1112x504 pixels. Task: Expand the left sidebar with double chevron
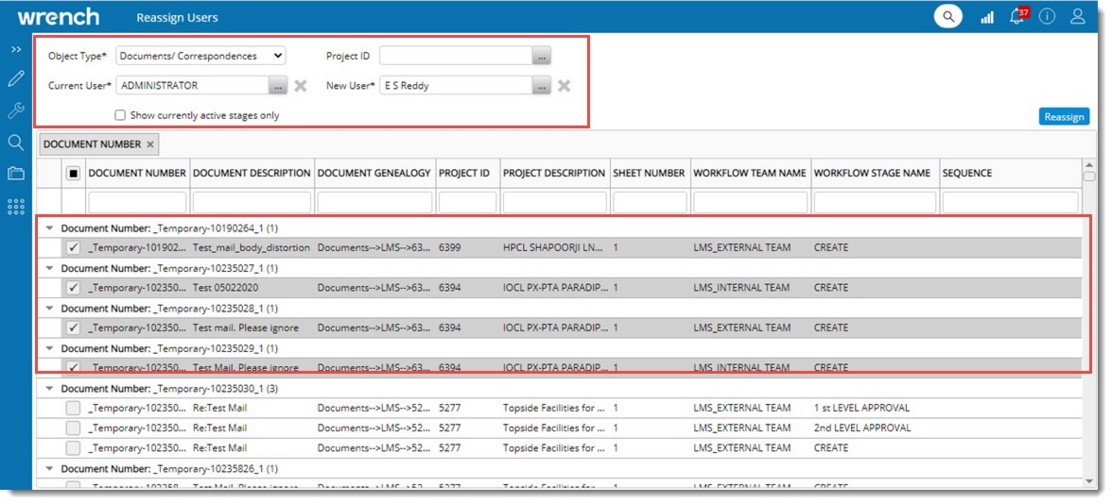(x=15, y=49)
